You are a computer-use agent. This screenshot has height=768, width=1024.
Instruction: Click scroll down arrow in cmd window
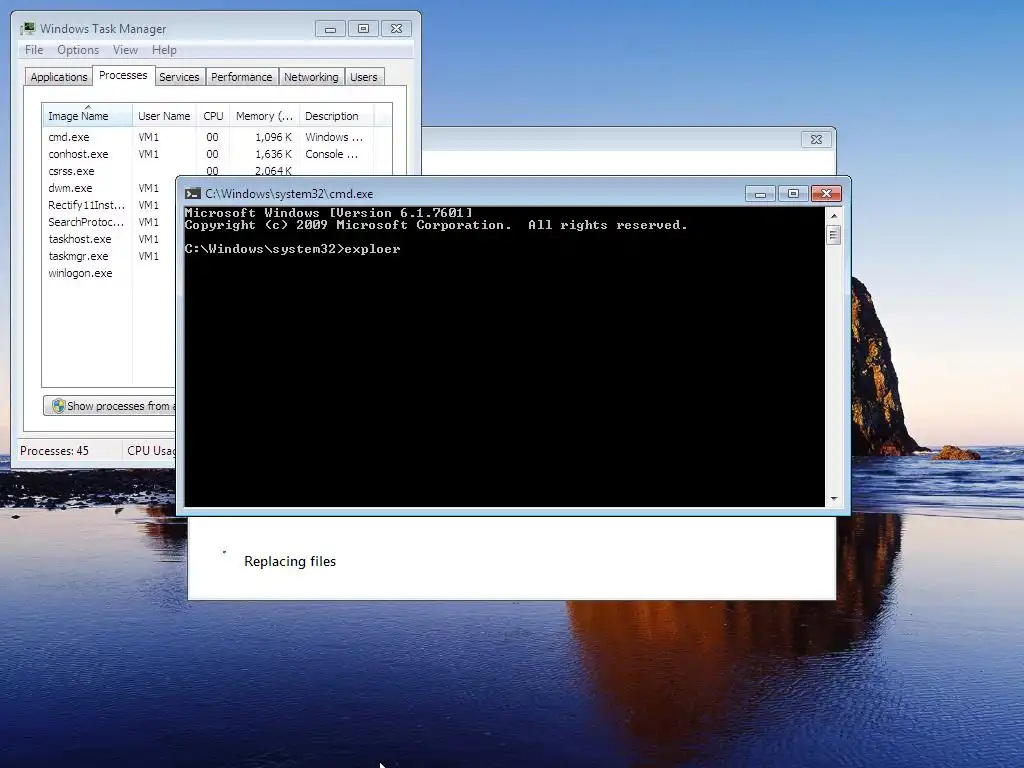pyautogui.click(x=833, y=499)
